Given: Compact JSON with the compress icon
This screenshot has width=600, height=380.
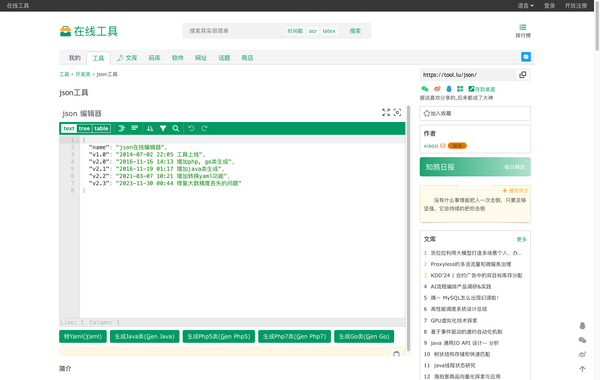Looking at the screenshot, I should (134, 128).
